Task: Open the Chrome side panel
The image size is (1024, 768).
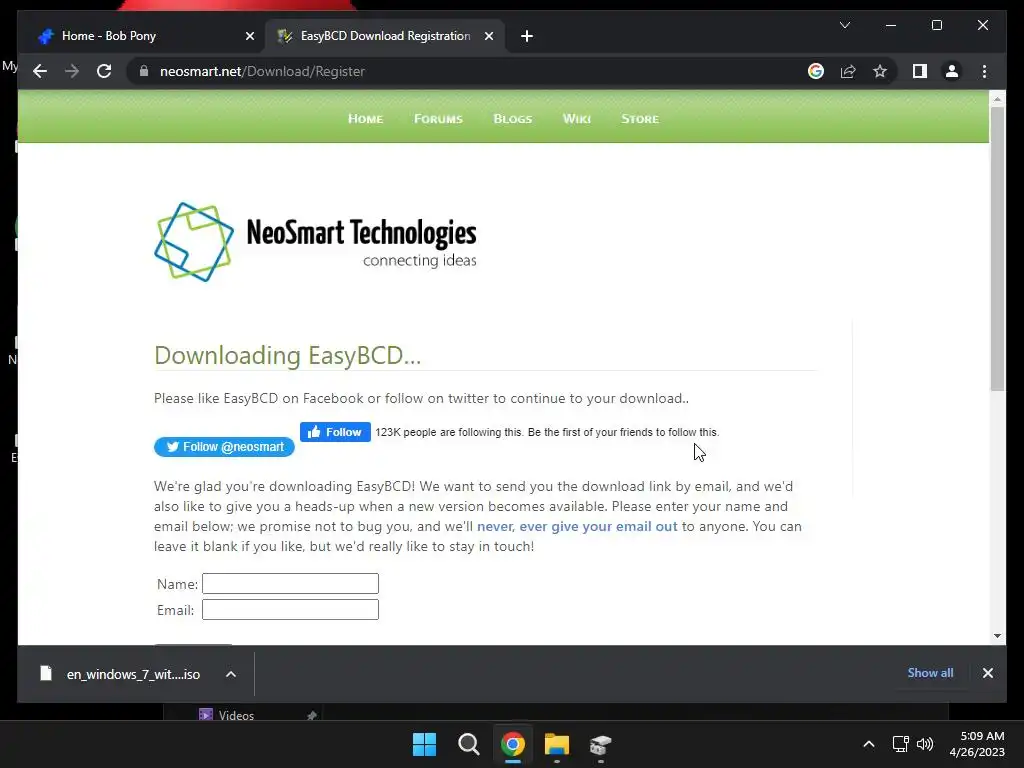Action: [920, 71]
